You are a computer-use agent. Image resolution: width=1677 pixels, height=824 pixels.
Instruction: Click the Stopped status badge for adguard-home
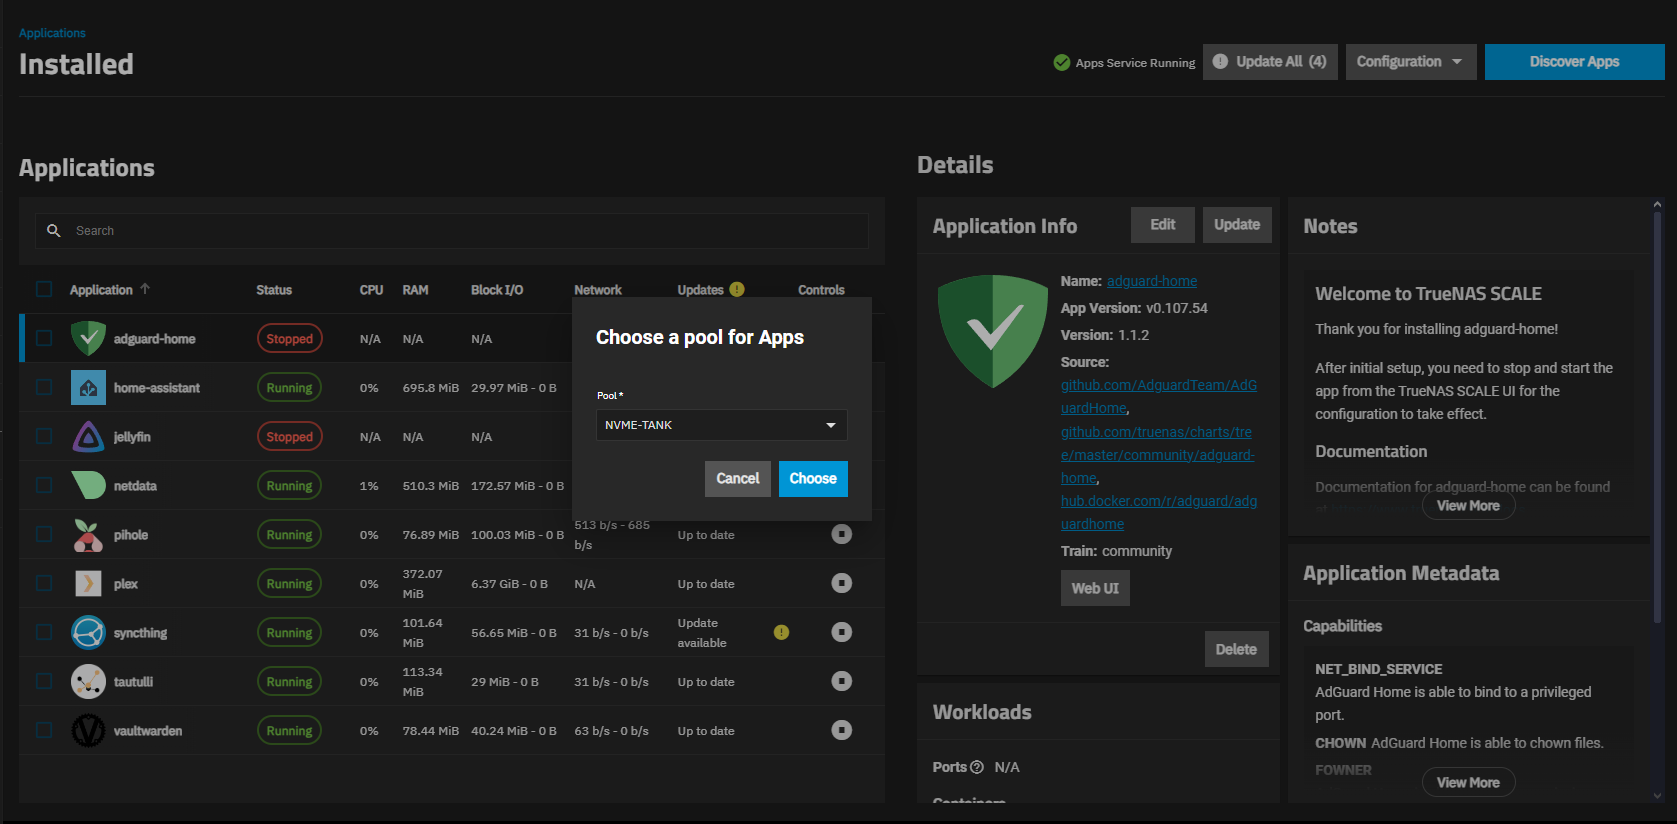(x=289, y=339)
